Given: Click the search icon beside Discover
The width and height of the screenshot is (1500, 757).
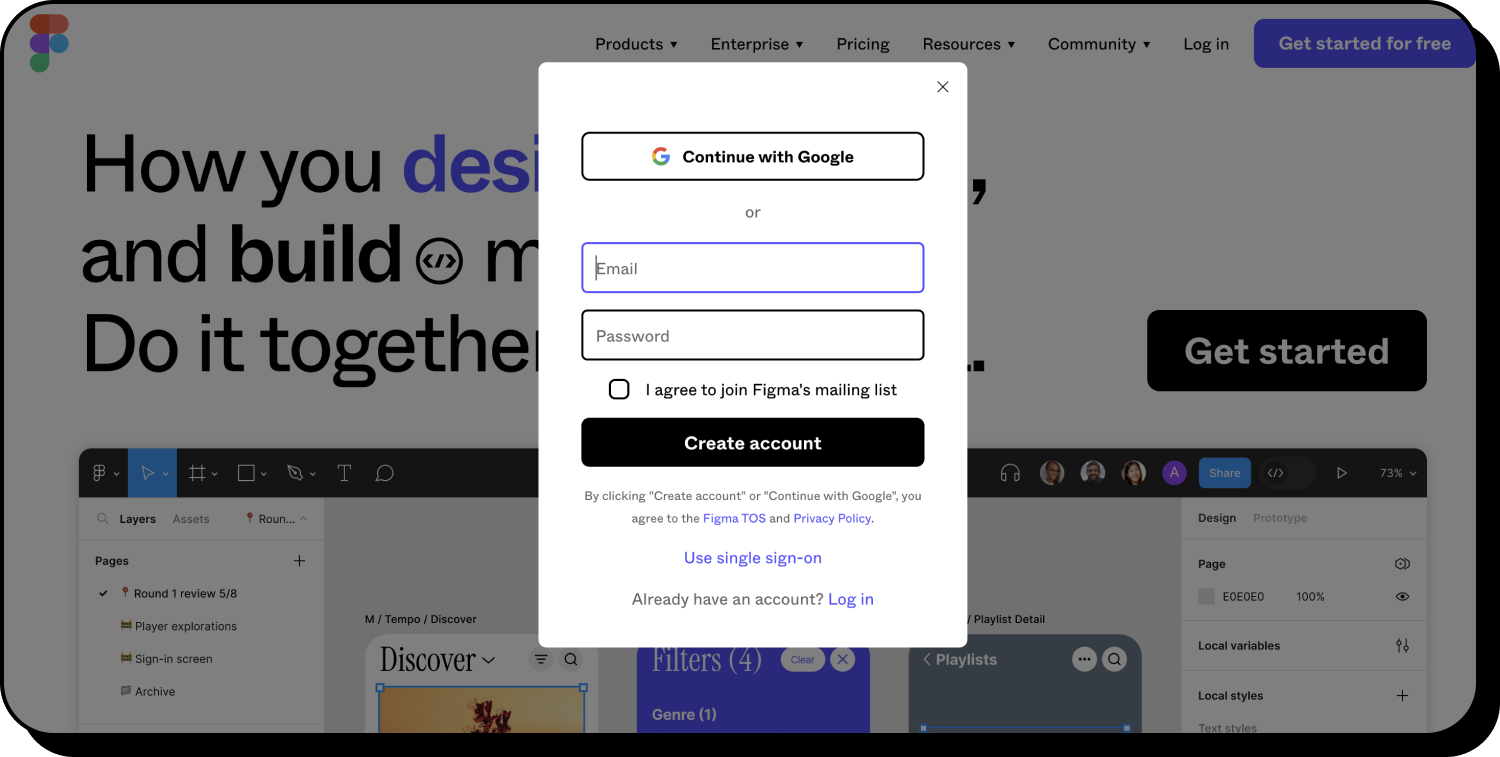Looking at the screenshot, I should click(571, 660).
